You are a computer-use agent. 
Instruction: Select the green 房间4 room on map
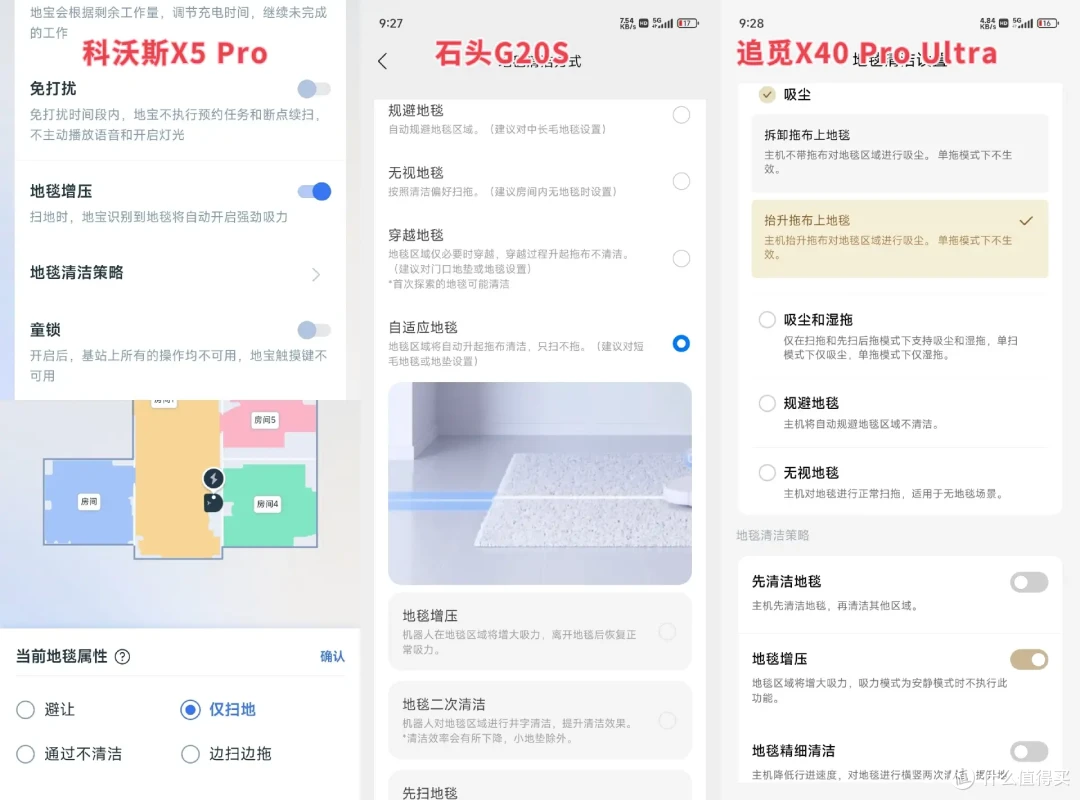tap(267, 504)
